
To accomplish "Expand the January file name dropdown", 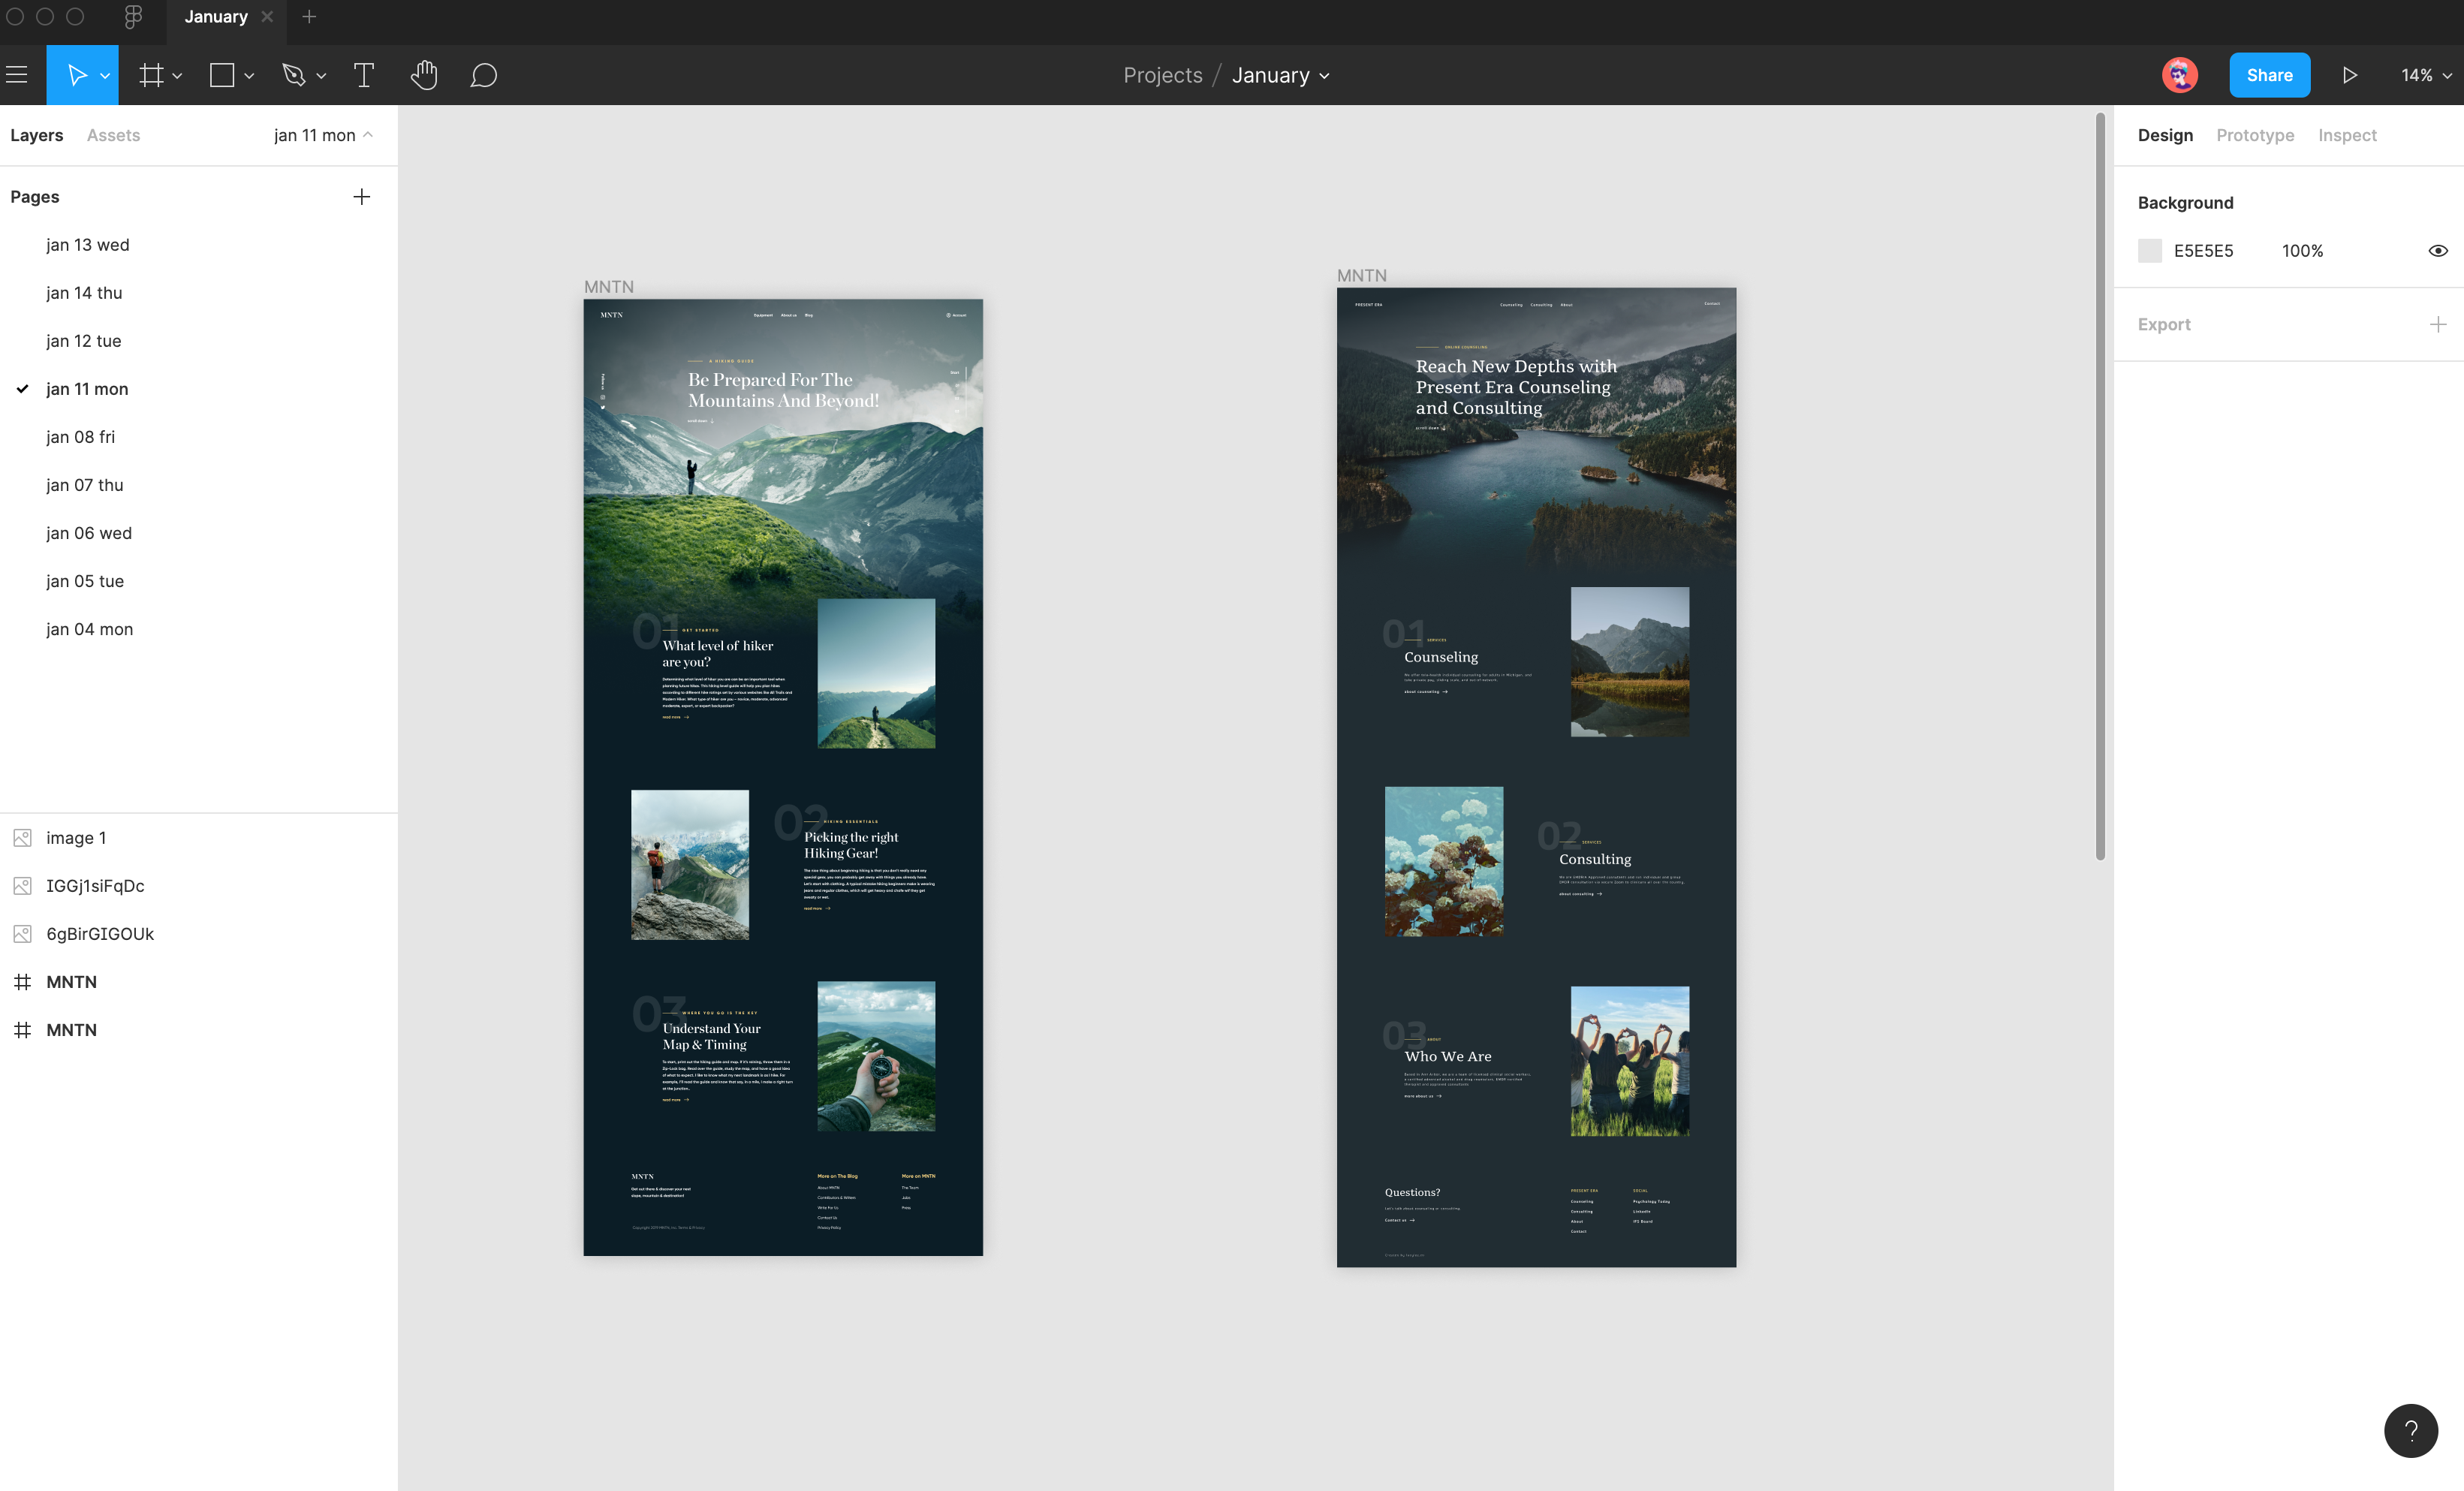I will click(1281, 75).
